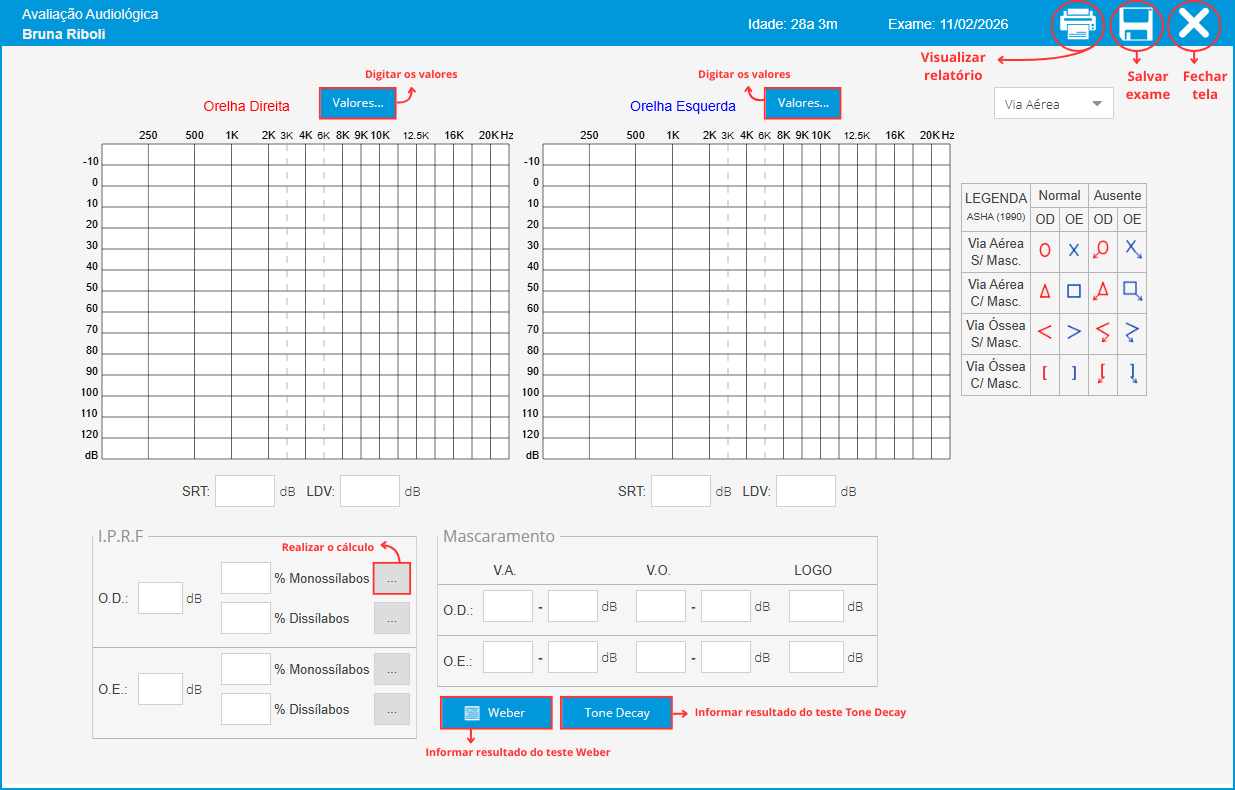
Task: Click the printer icon to view report
Action: (1076, 24)
